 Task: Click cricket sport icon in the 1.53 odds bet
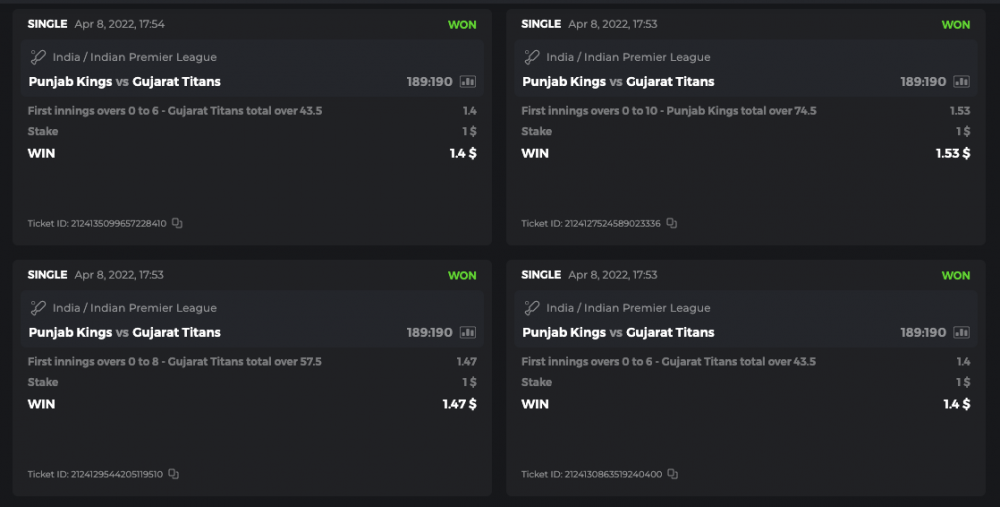pyautogui.click(x=532, y=57)
